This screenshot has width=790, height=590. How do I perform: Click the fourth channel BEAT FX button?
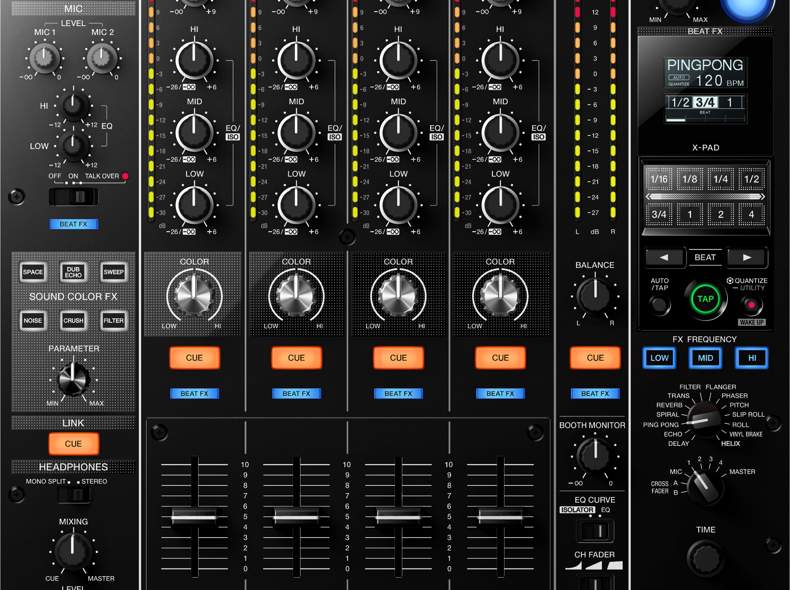(x=500, y=394)
